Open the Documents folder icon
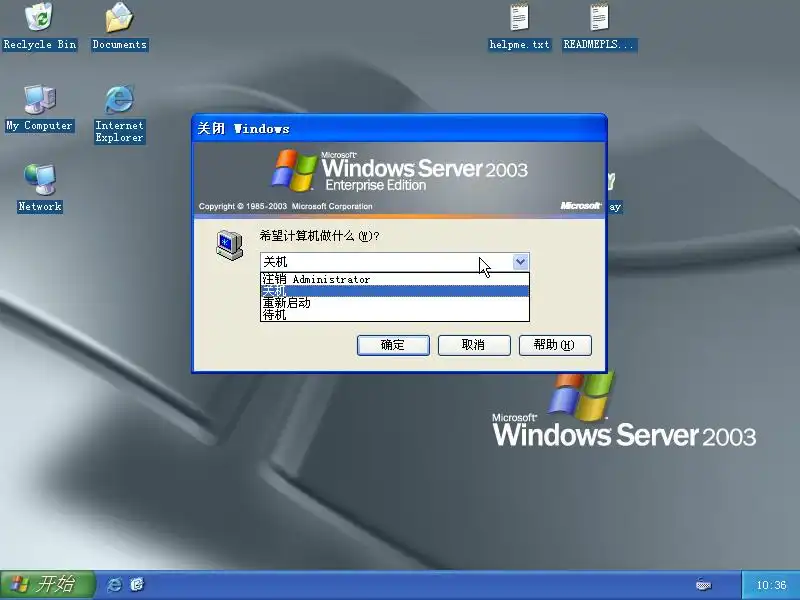Screen dimensions: 800x600 tap(119, 26)
